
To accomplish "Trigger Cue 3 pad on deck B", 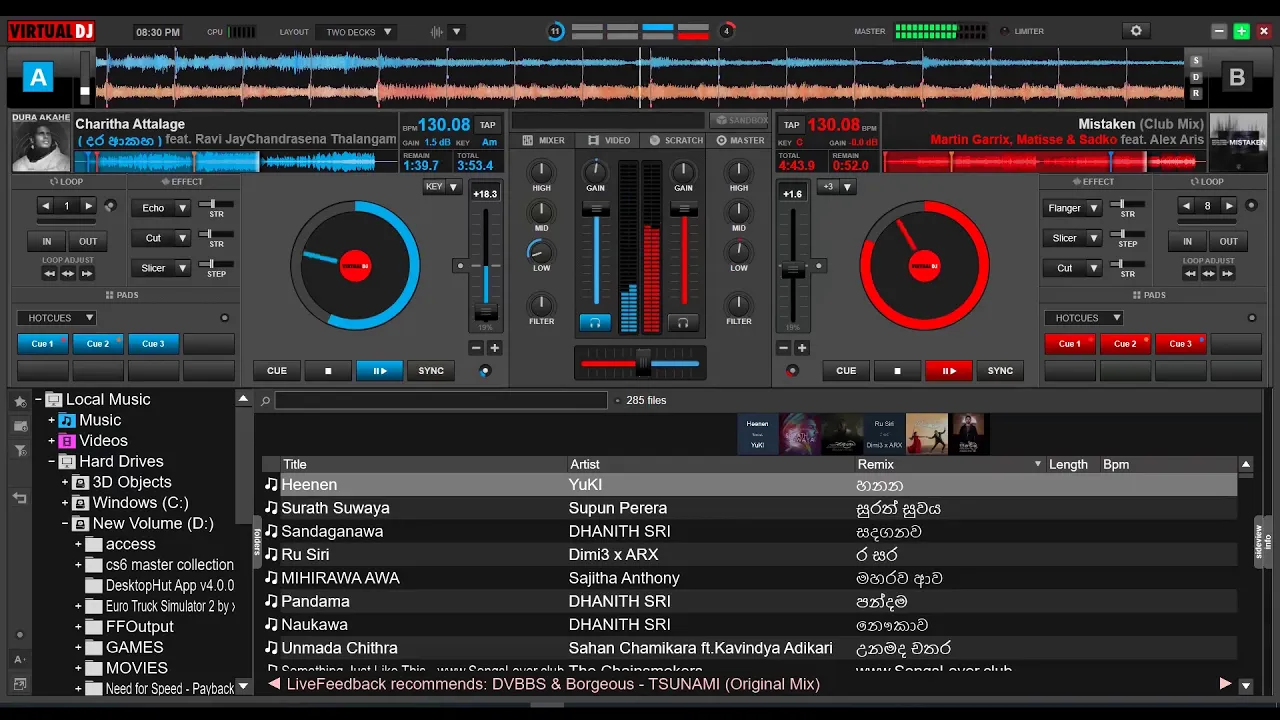I will pos(1181,344).
